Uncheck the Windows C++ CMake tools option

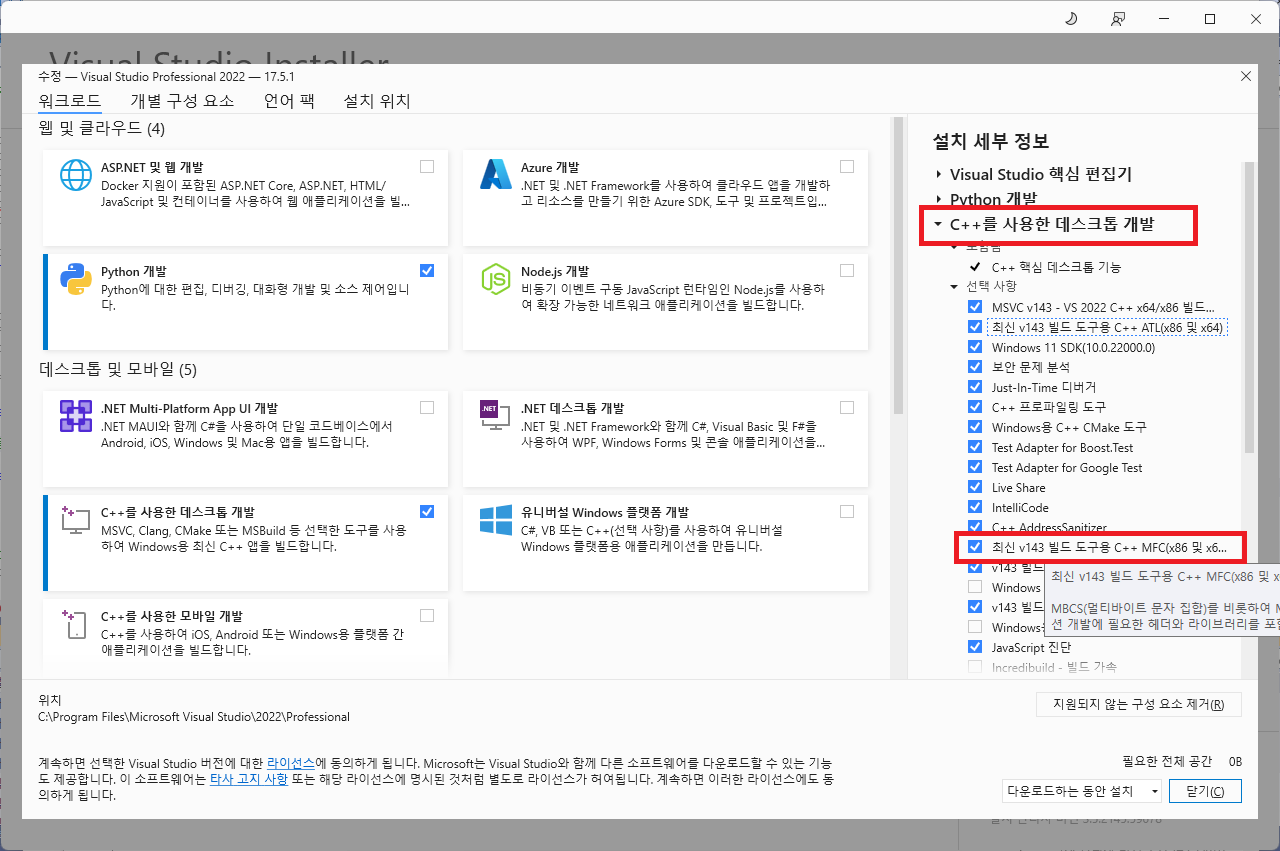tap(975, 427)
